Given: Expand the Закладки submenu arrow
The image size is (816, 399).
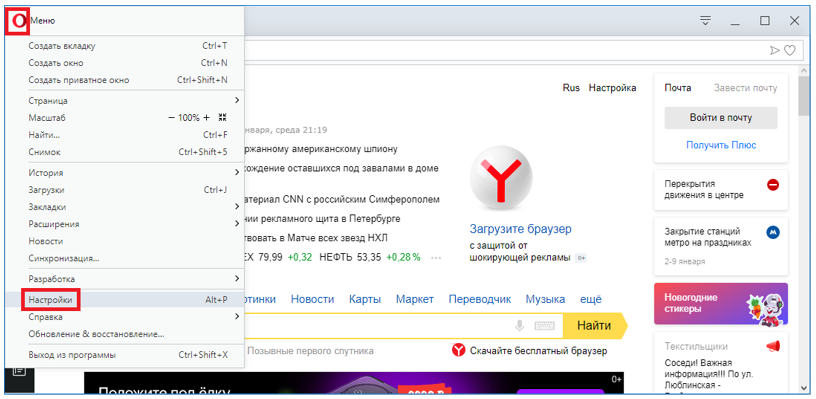Looking at the screenshot, I should [x=237, y=207].
